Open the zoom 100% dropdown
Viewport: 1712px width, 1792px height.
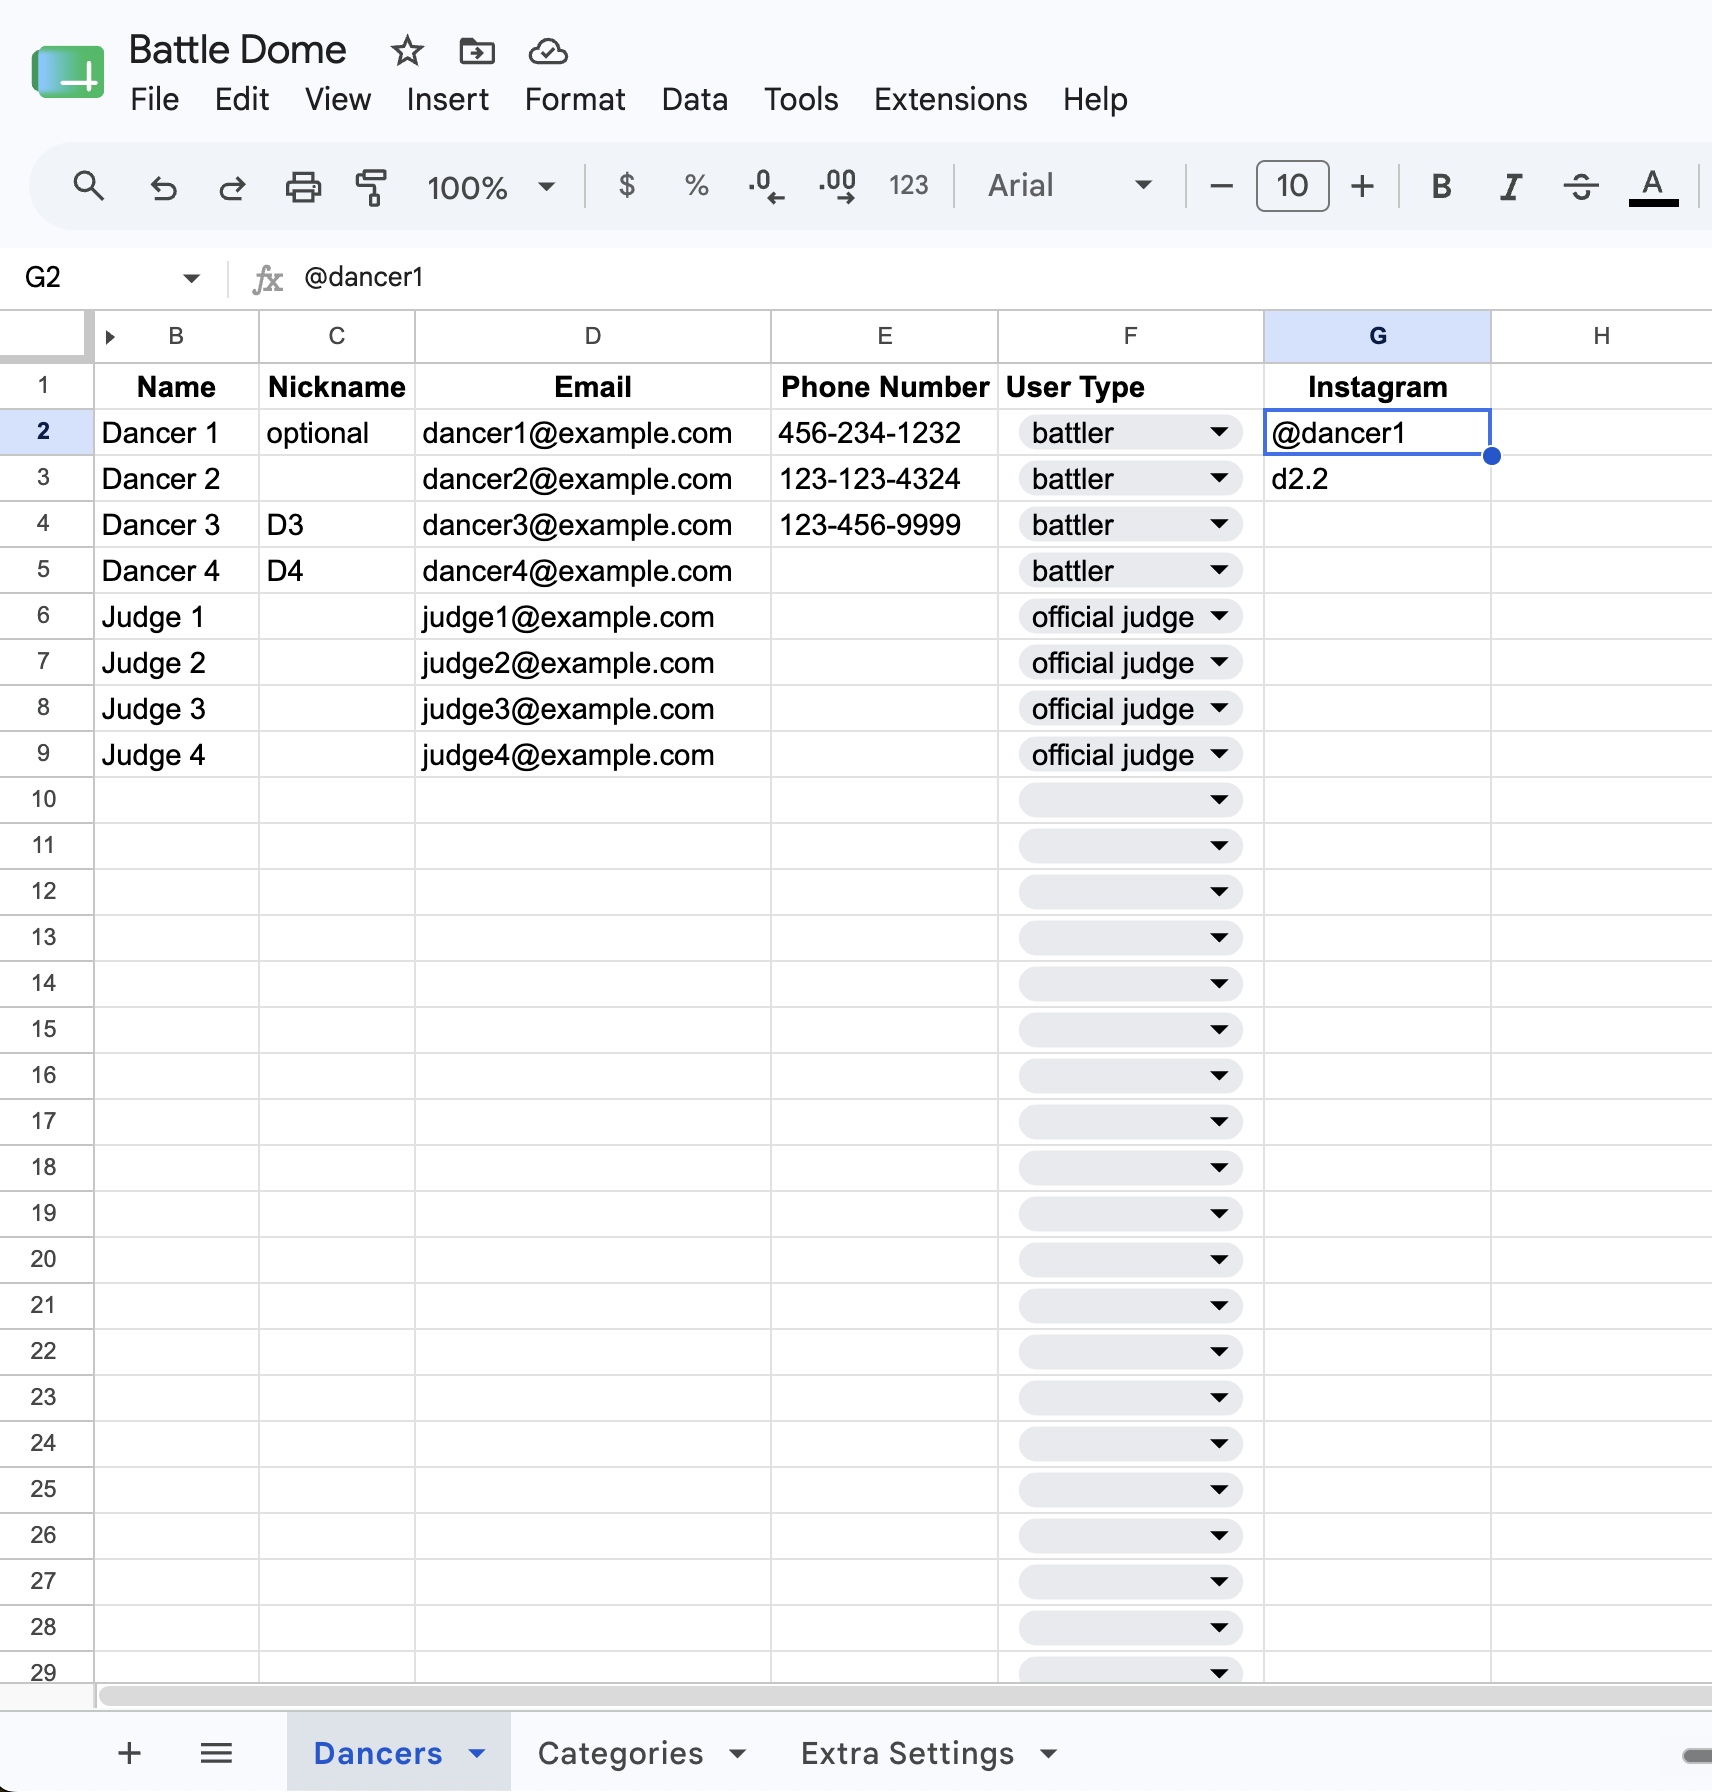(490, 187)
